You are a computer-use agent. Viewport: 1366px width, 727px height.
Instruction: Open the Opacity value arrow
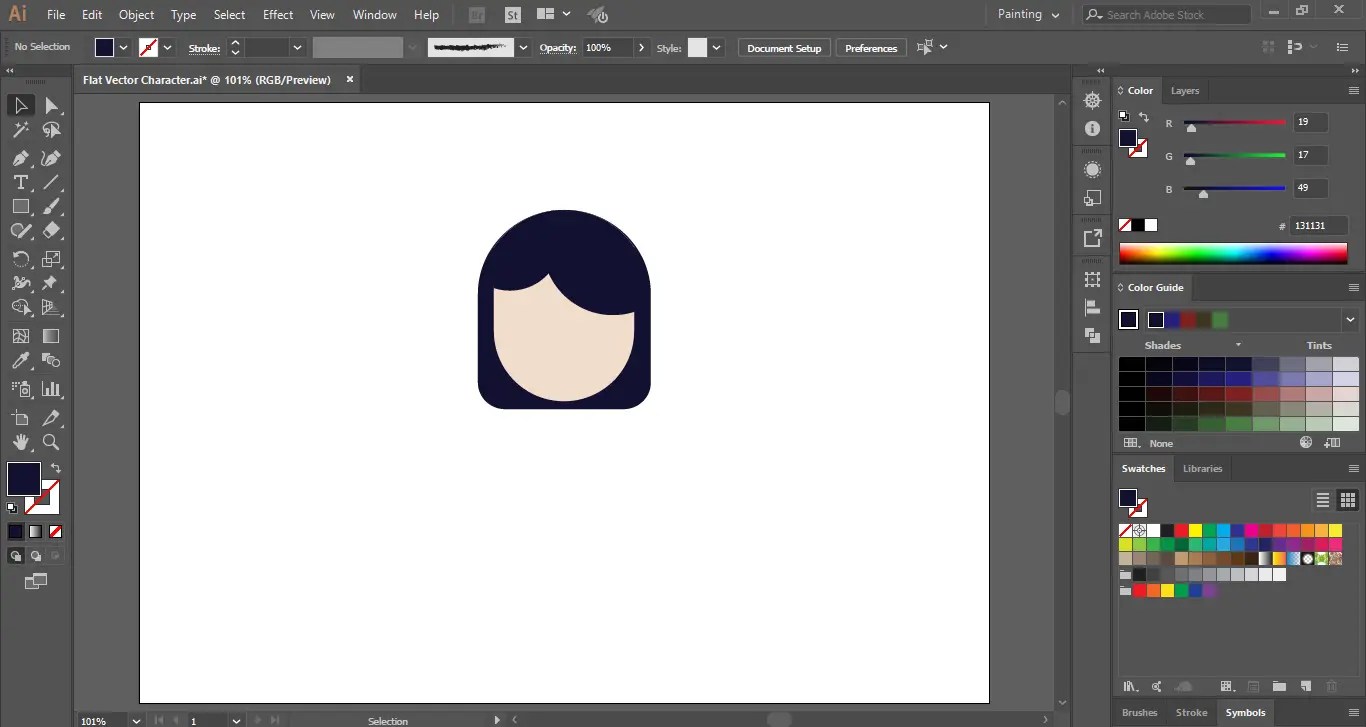(642, 48)
